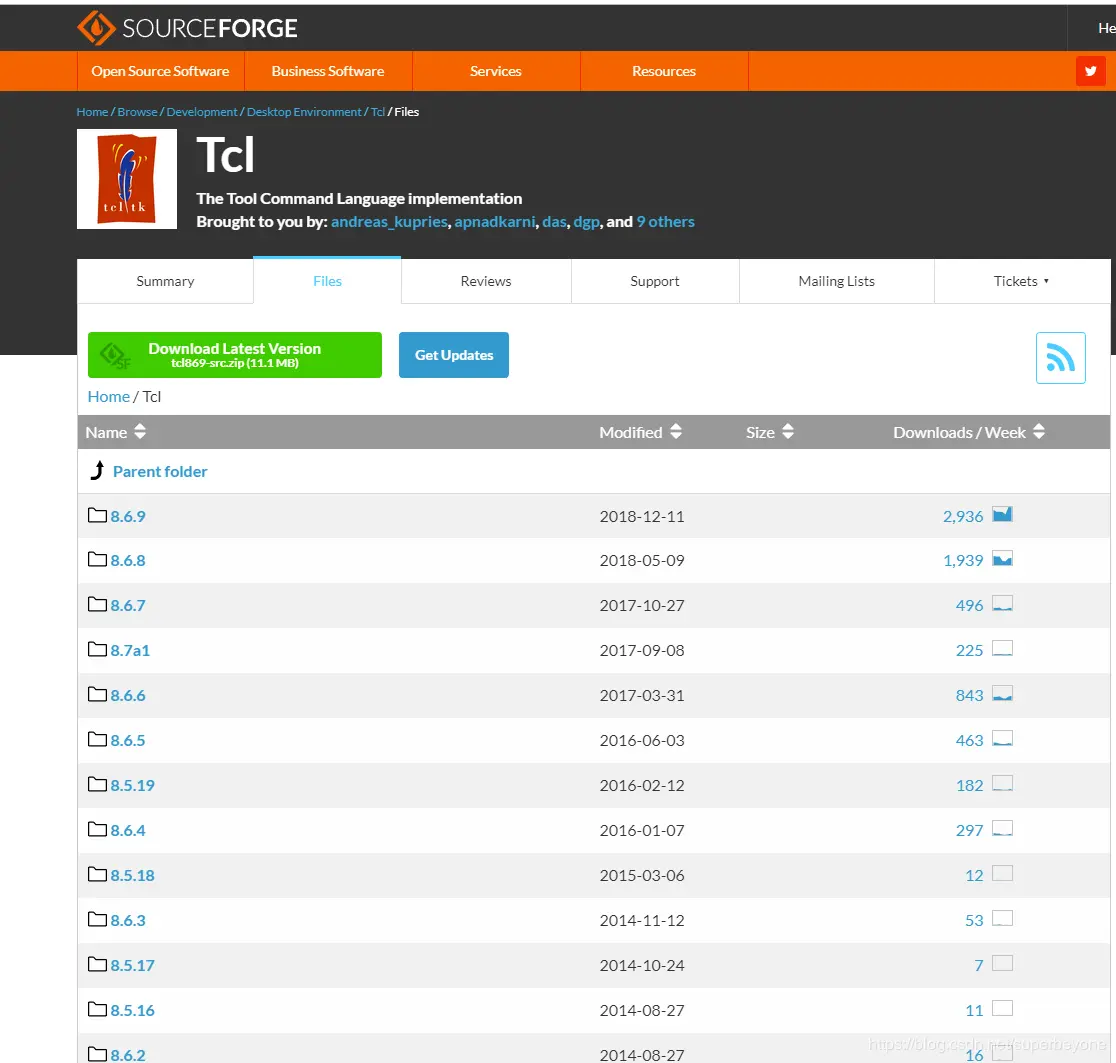Click folder icon for 8.6.5

98,739
